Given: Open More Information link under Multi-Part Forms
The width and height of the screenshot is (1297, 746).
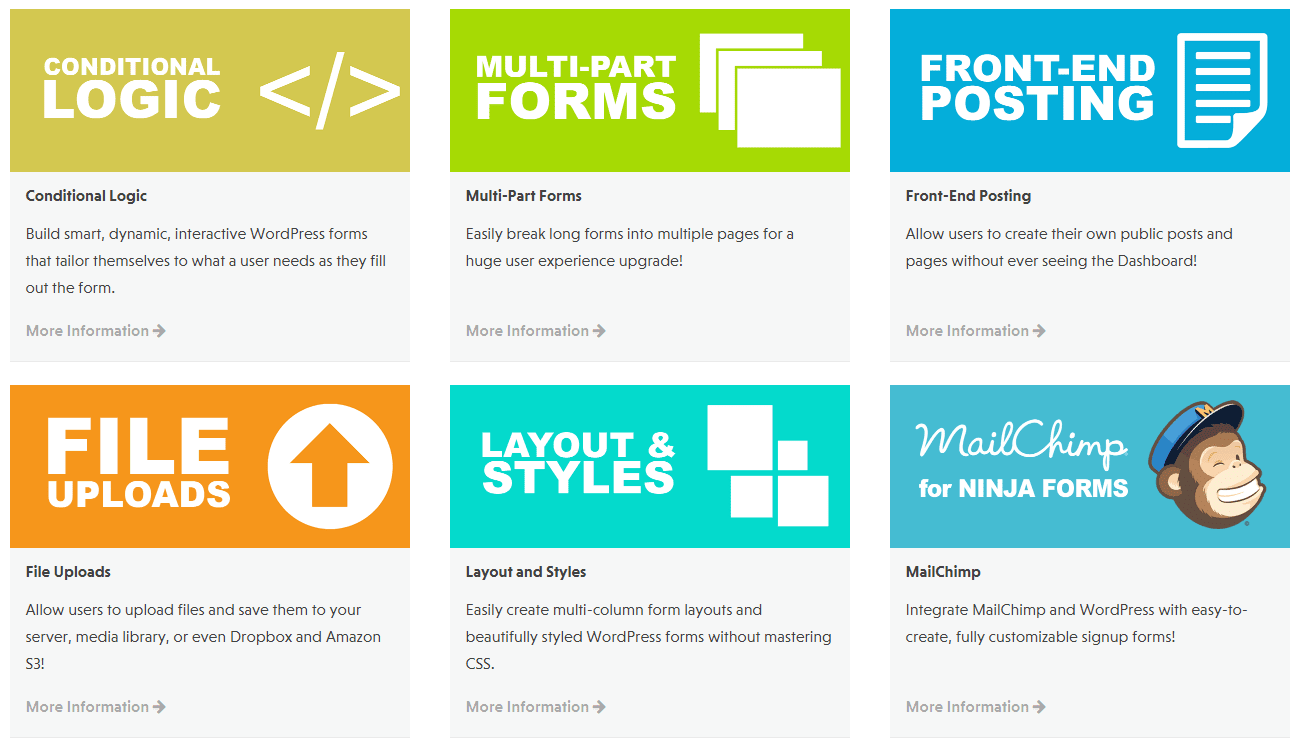Looking at the screenshot, I should click(536, 331).
